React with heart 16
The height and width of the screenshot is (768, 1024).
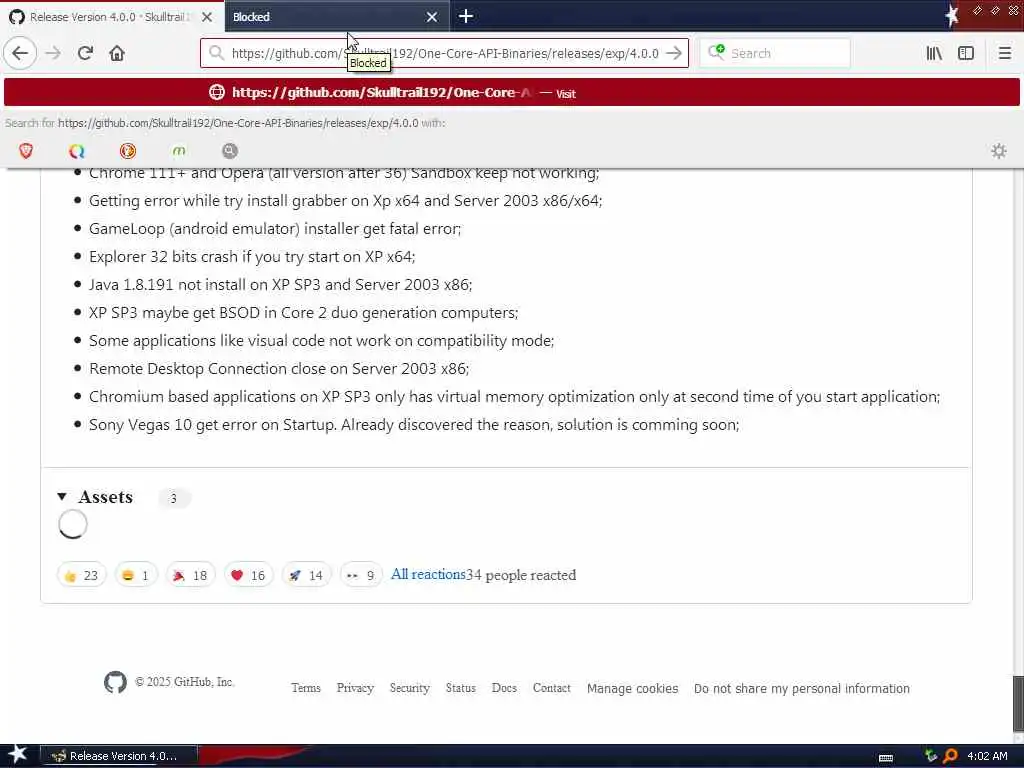coord(248,575)
